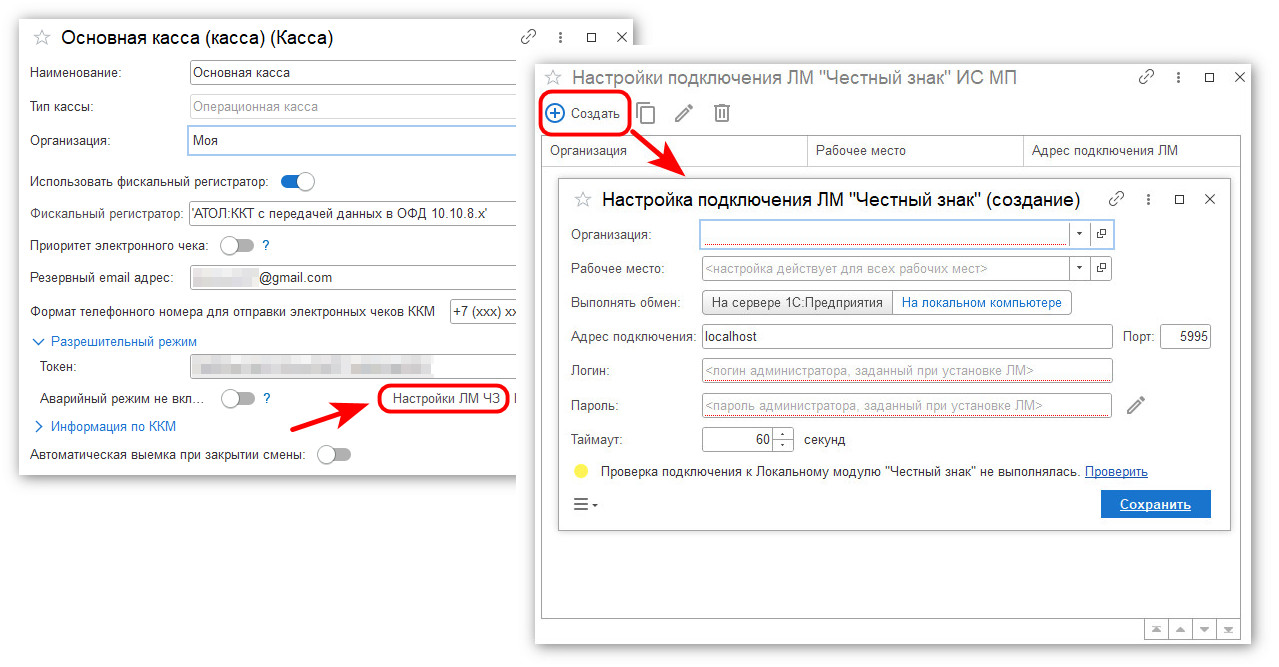Click Адрес подключения field with localhost
This screenshot has height=667, width=1279.
pyautogui.click(x=907, y=337)
